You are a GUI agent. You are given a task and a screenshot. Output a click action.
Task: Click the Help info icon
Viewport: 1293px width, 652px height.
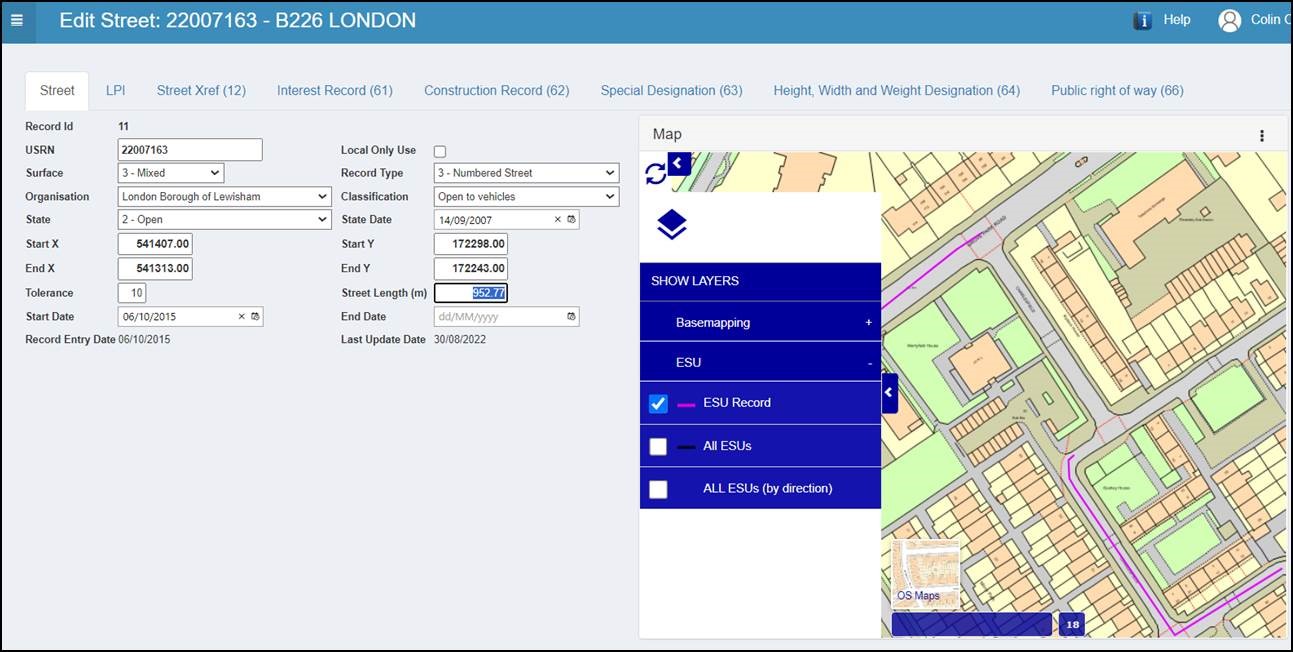point(1142,20)
